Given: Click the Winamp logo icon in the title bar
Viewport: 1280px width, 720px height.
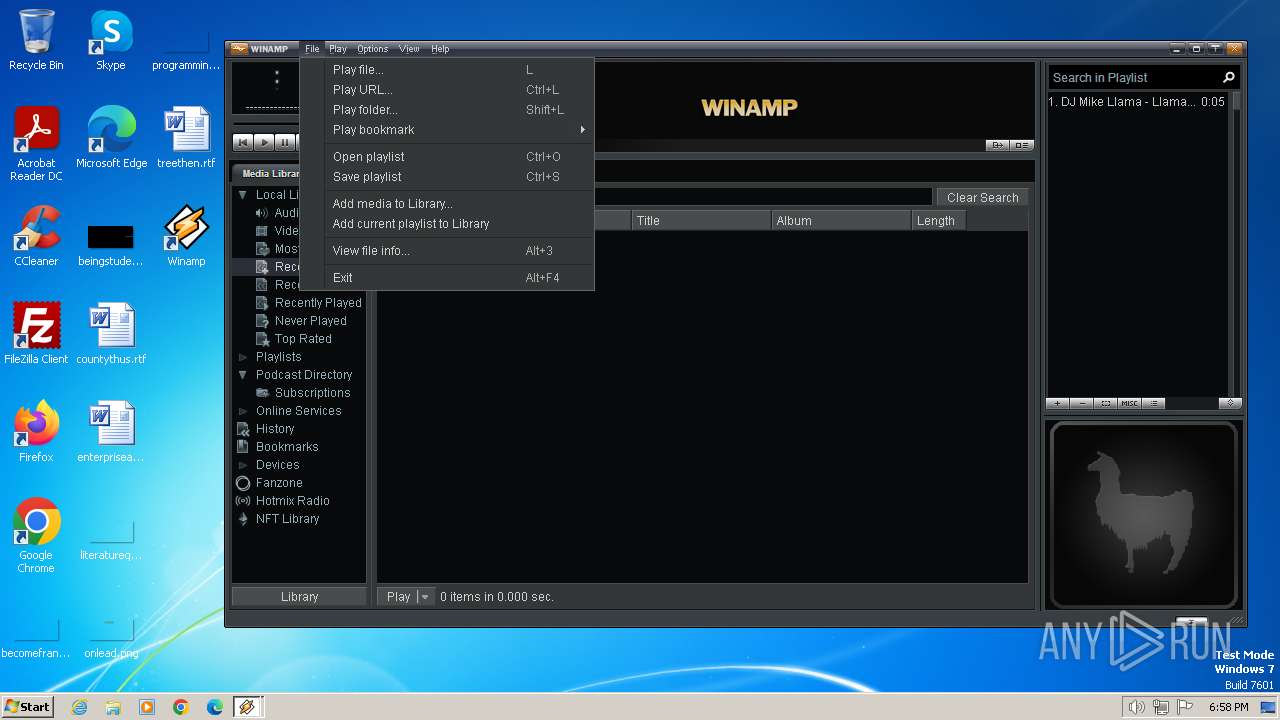Looking at the screenshot, I should 240,48.
